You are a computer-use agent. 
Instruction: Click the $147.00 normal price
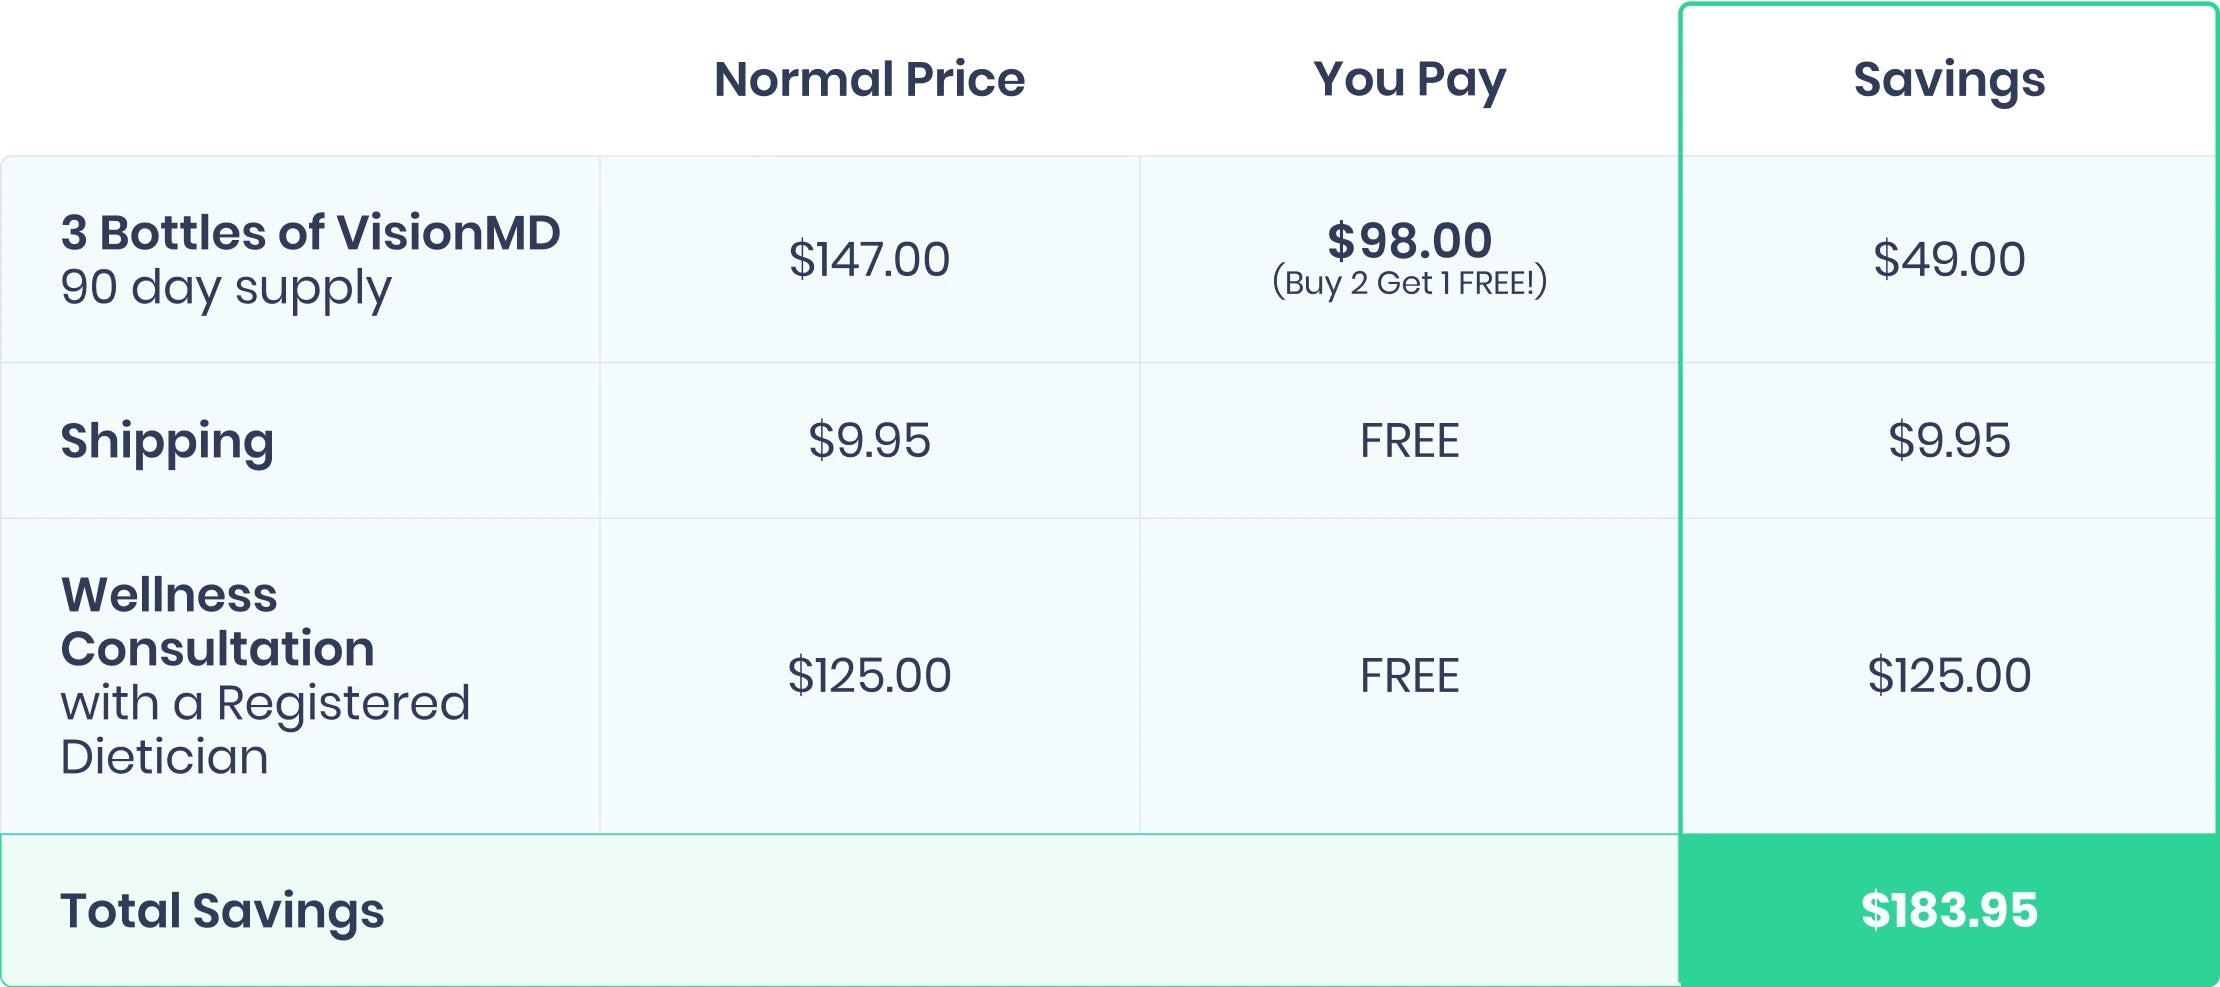pos(869,260)
